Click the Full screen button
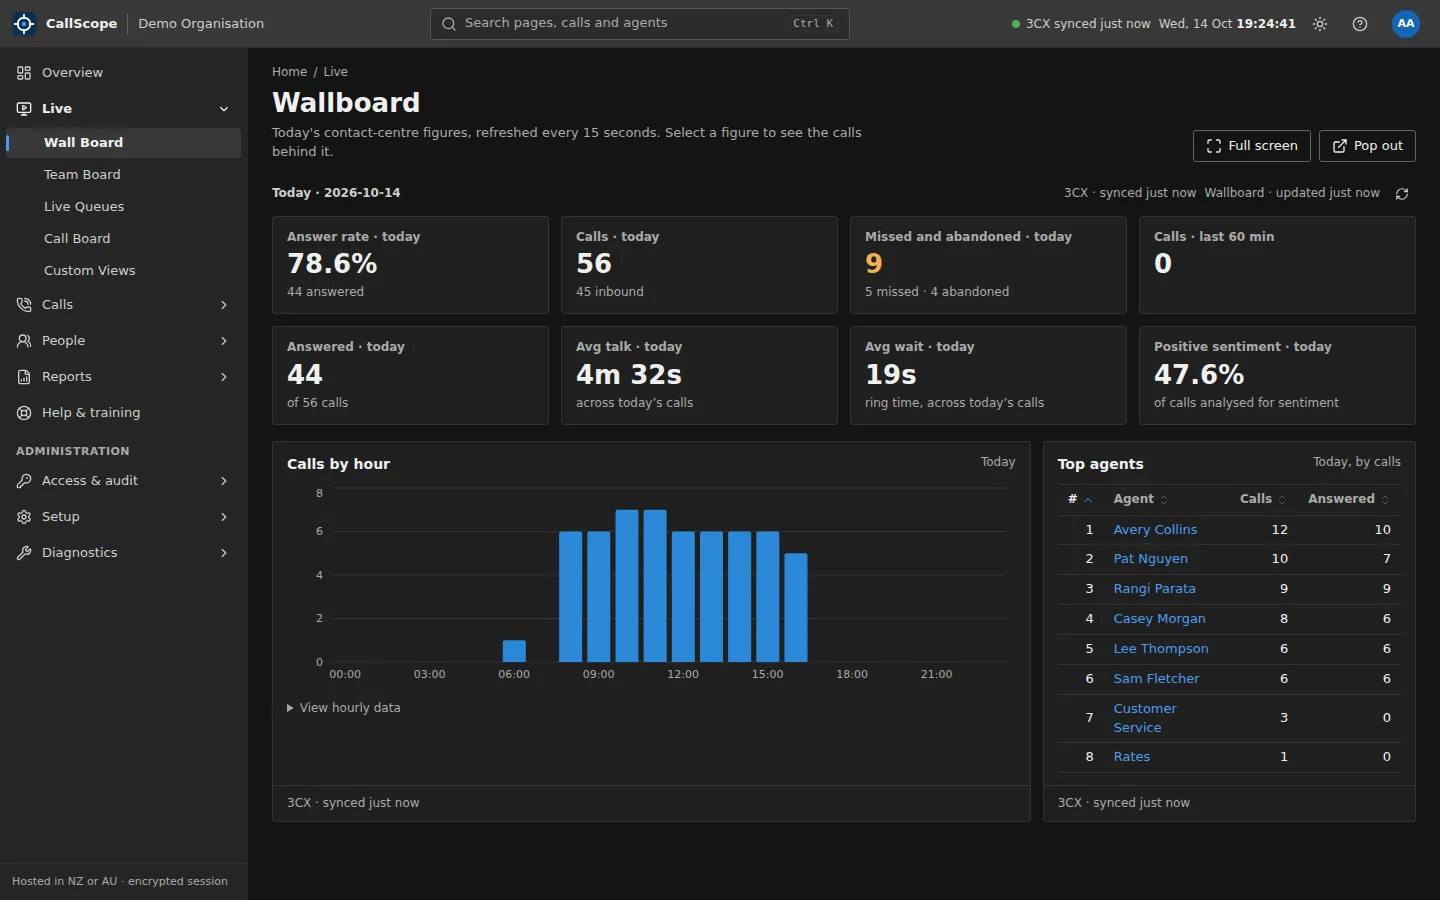Image resolution: width=1440 pixels, height=900 pixels. coord(1252,146)
